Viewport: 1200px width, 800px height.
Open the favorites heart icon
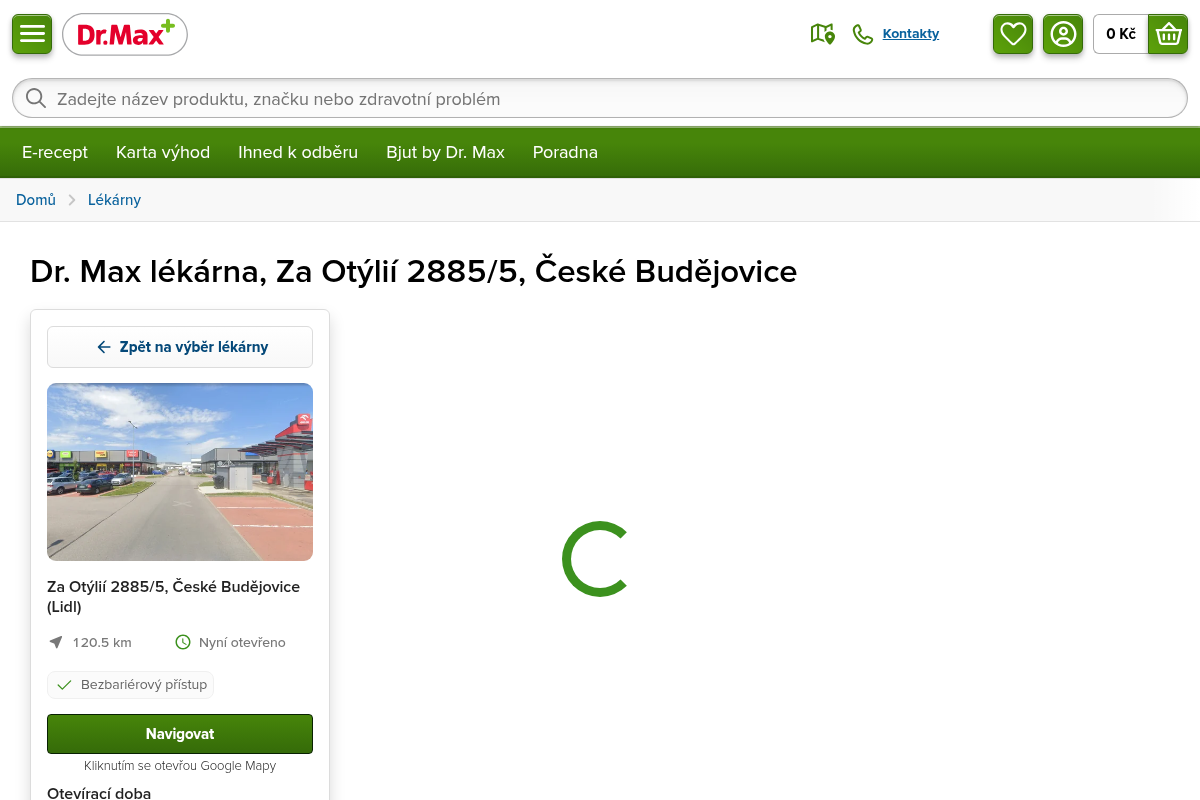pos(1013,34)
